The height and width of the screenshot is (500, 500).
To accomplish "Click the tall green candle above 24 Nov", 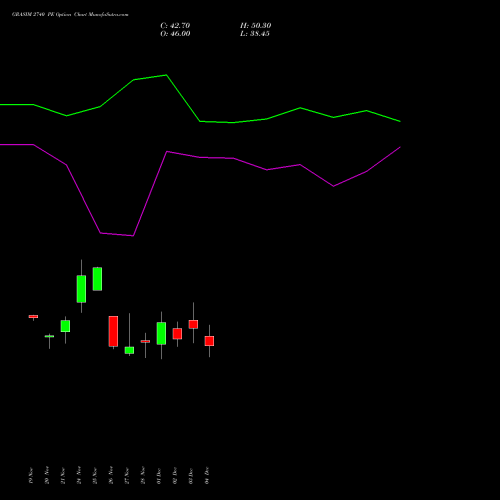I will pos(81,289).
